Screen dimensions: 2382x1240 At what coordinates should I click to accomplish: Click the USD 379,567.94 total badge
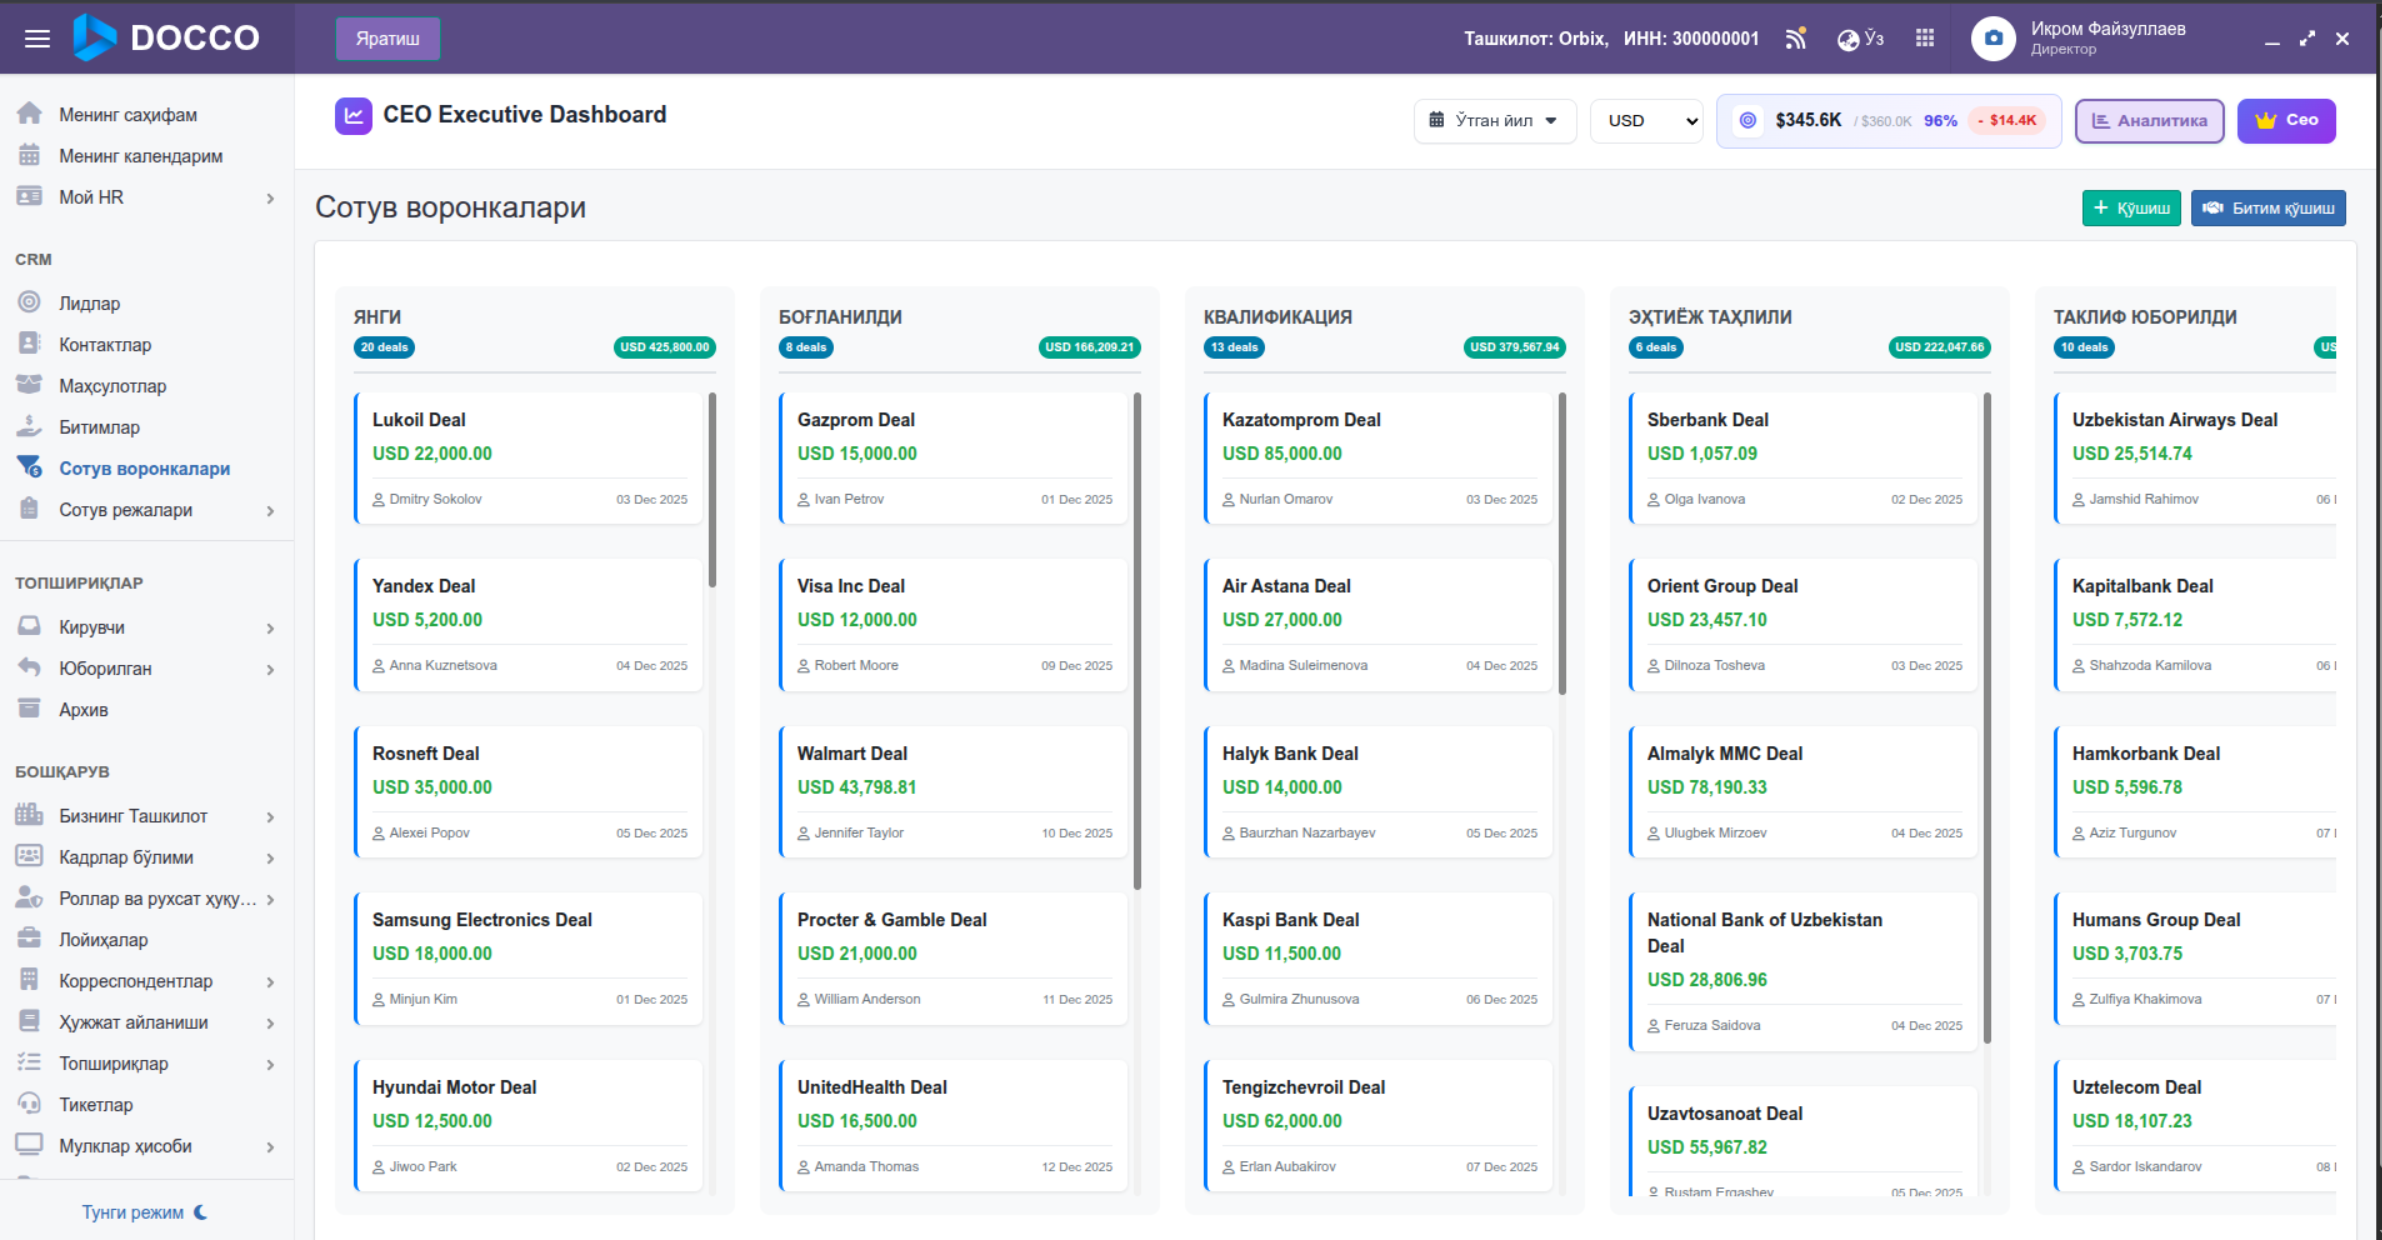tap(1515, 347)
